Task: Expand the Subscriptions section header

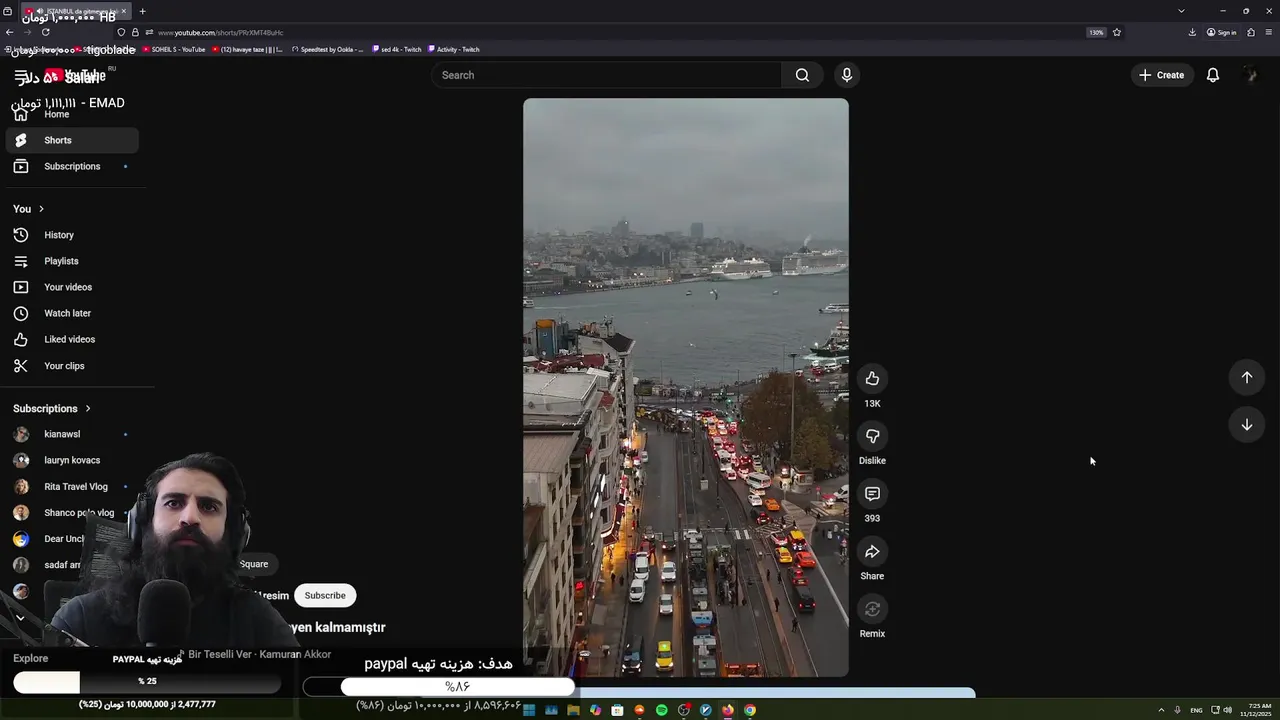Action: [x=52, y=408]
